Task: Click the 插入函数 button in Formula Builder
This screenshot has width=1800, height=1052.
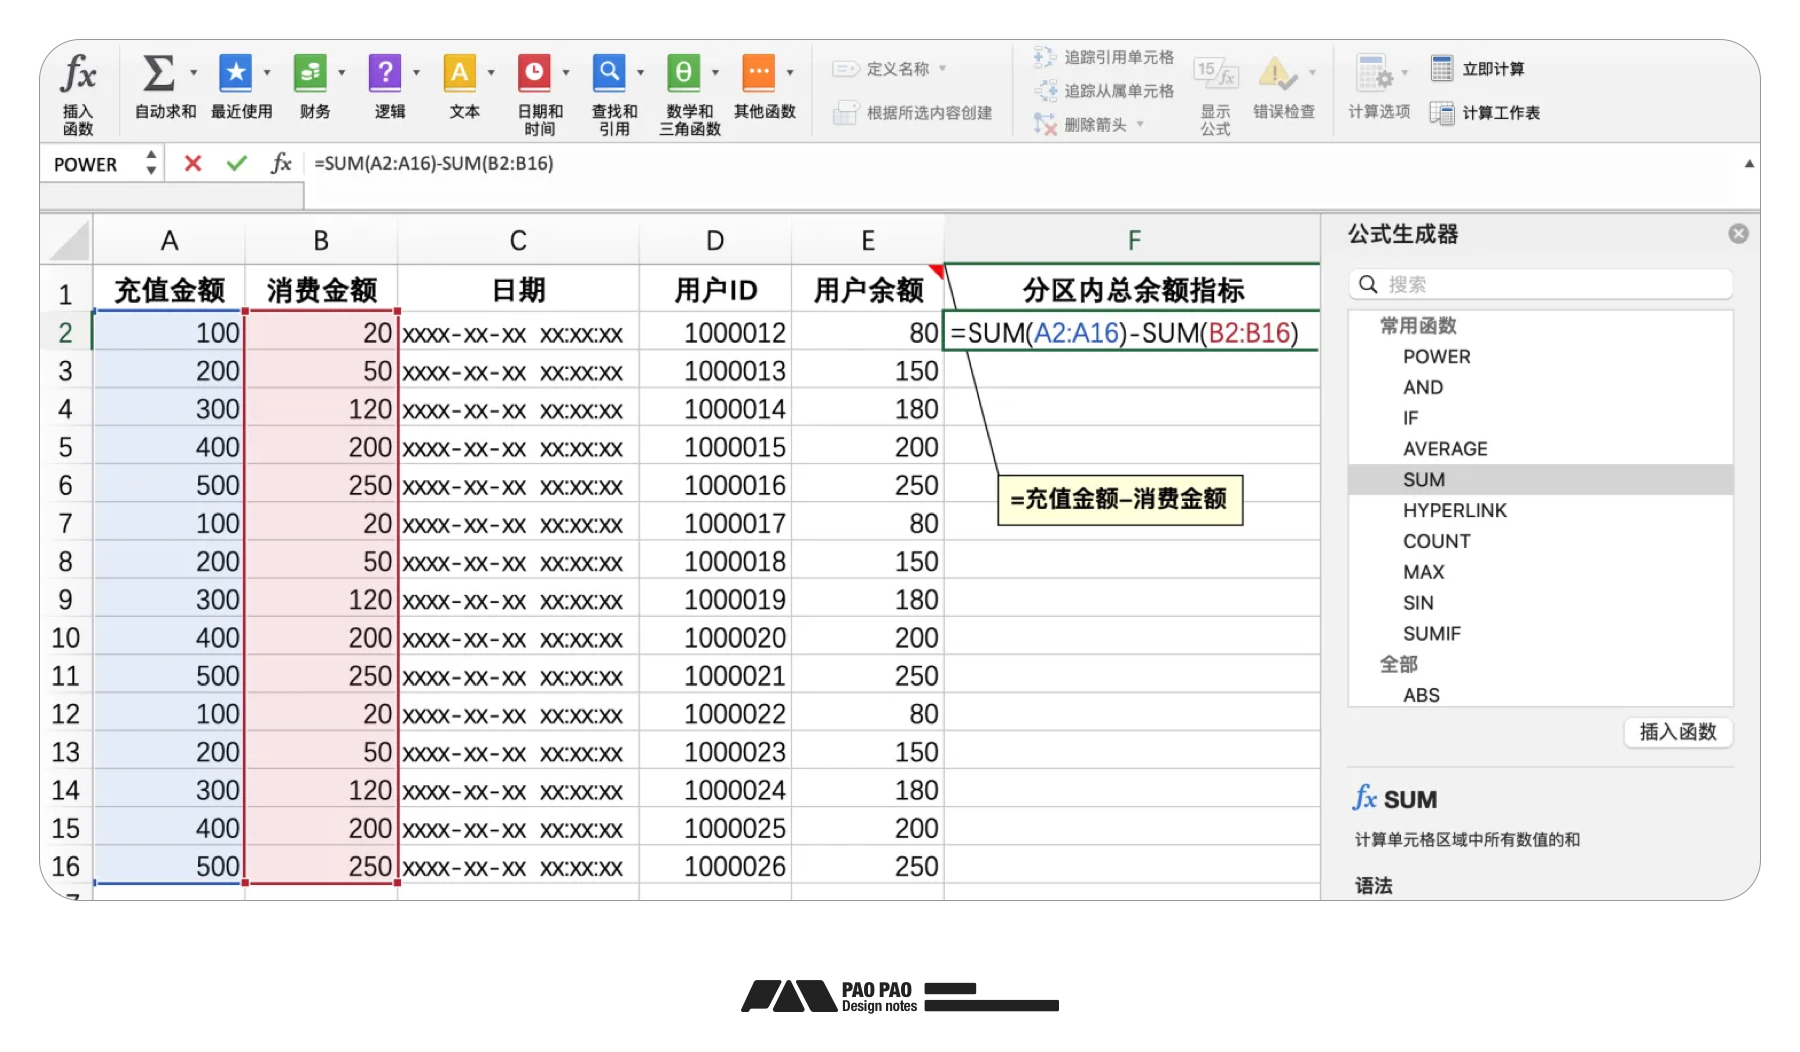Action: point(1676,733)
